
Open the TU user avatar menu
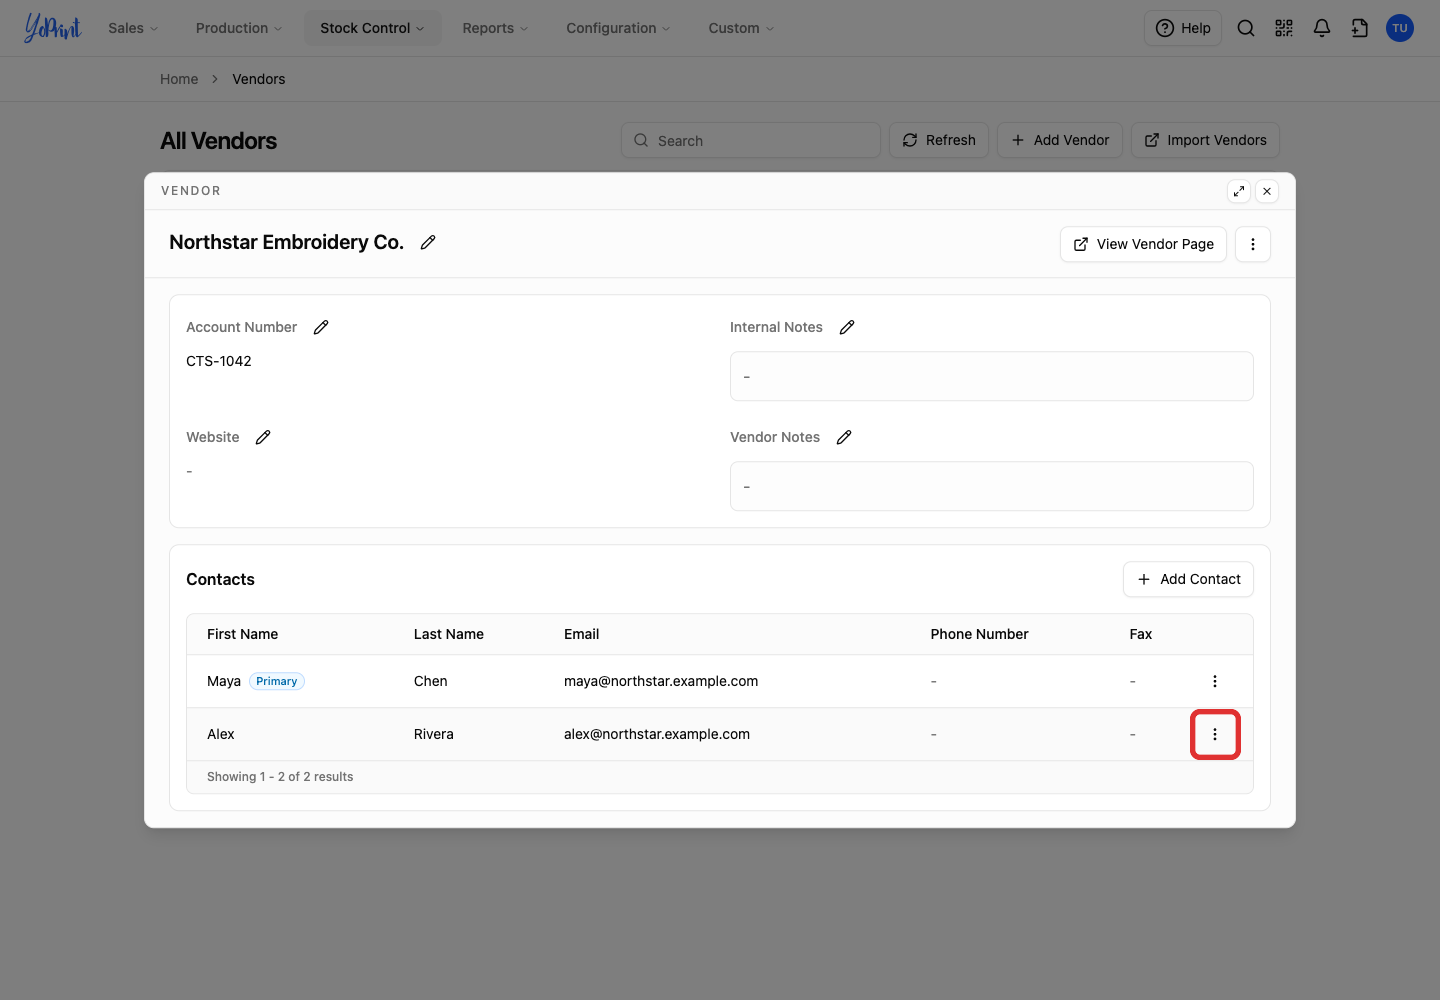click(1400, 28)
